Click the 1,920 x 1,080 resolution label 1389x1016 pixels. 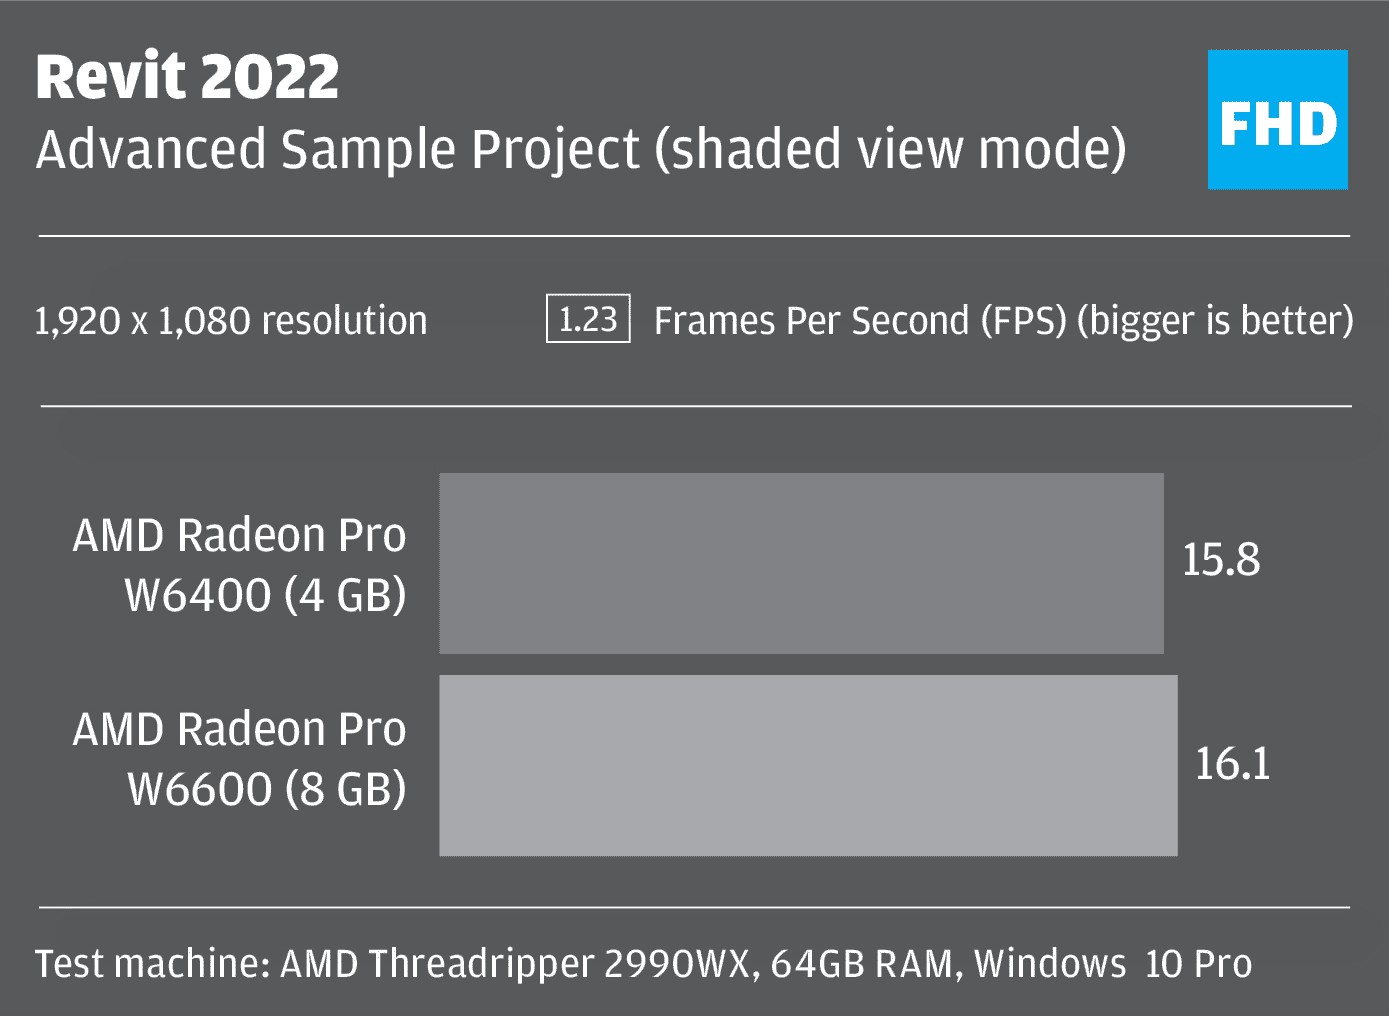coord(231,321)
